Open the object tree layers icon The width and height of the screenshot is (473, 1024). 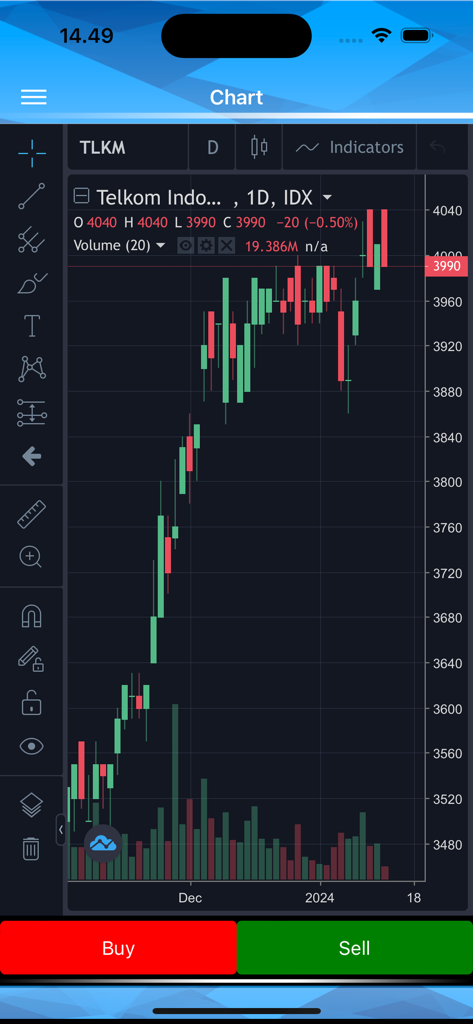(32, 805)
